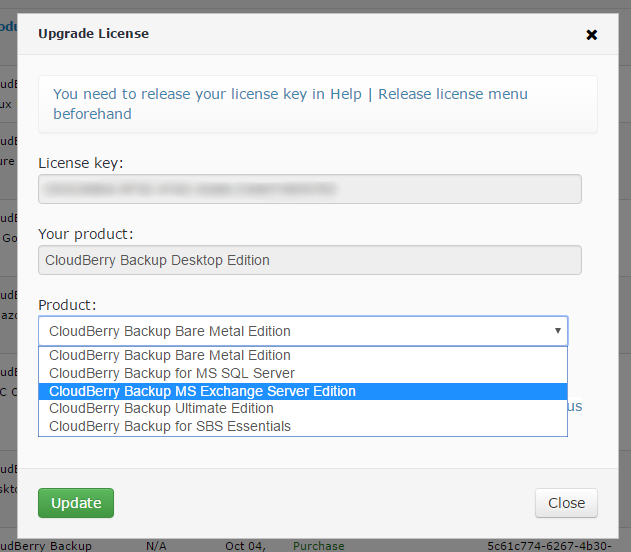Click the Purchase link in the background table
631x552 pixels.
pos(318,546)
